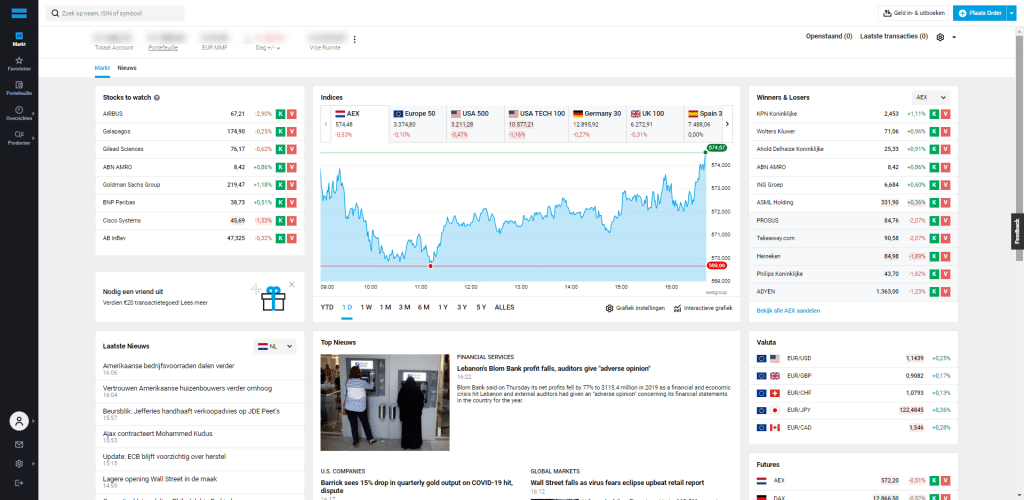The height and width of the screenshot is (500, 1024).
Task: Open Portefeuille in left sidebar
Action: click(19, 88)
